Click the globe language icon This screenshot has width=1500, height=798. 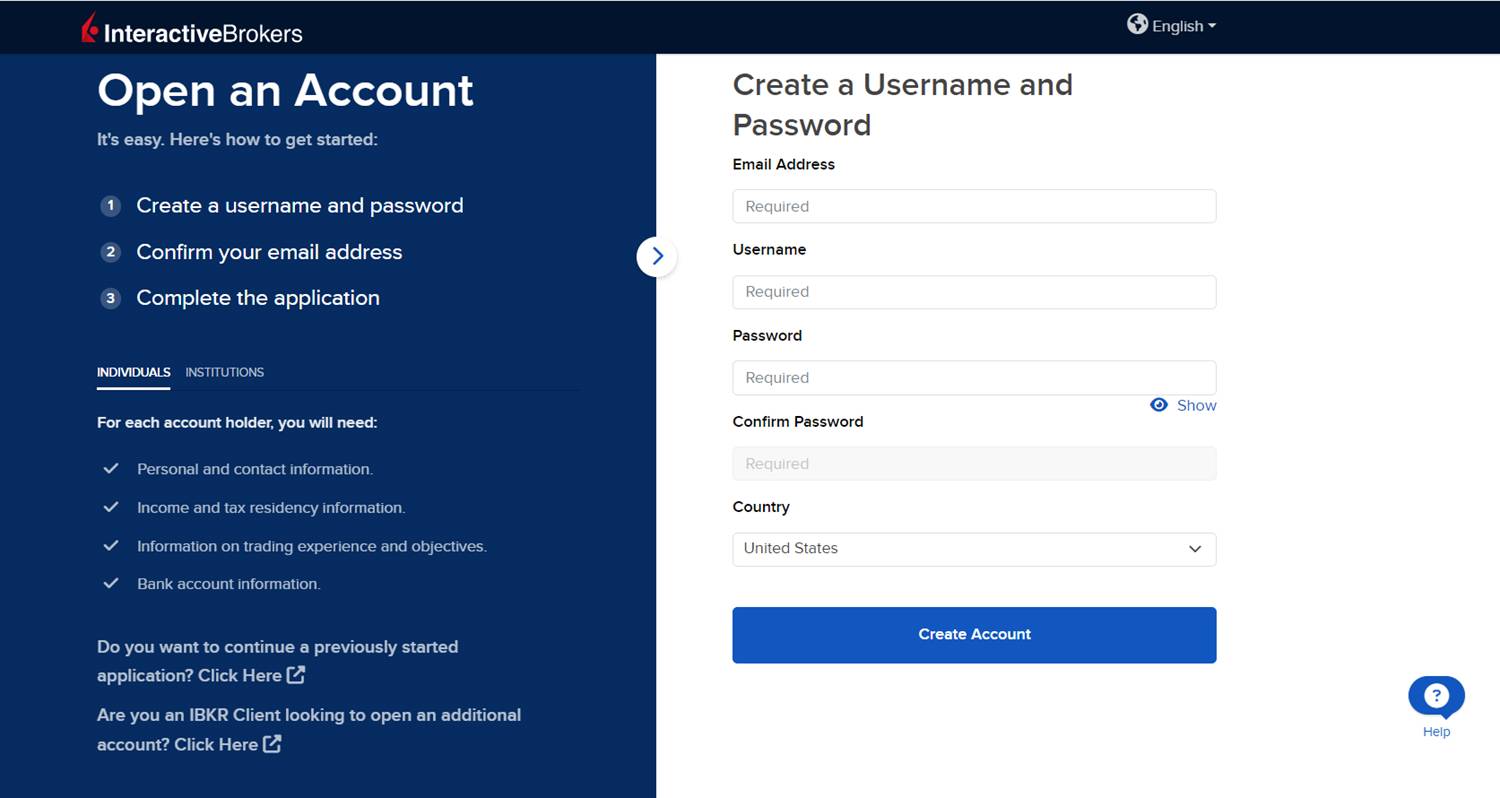click(1137, 24)
